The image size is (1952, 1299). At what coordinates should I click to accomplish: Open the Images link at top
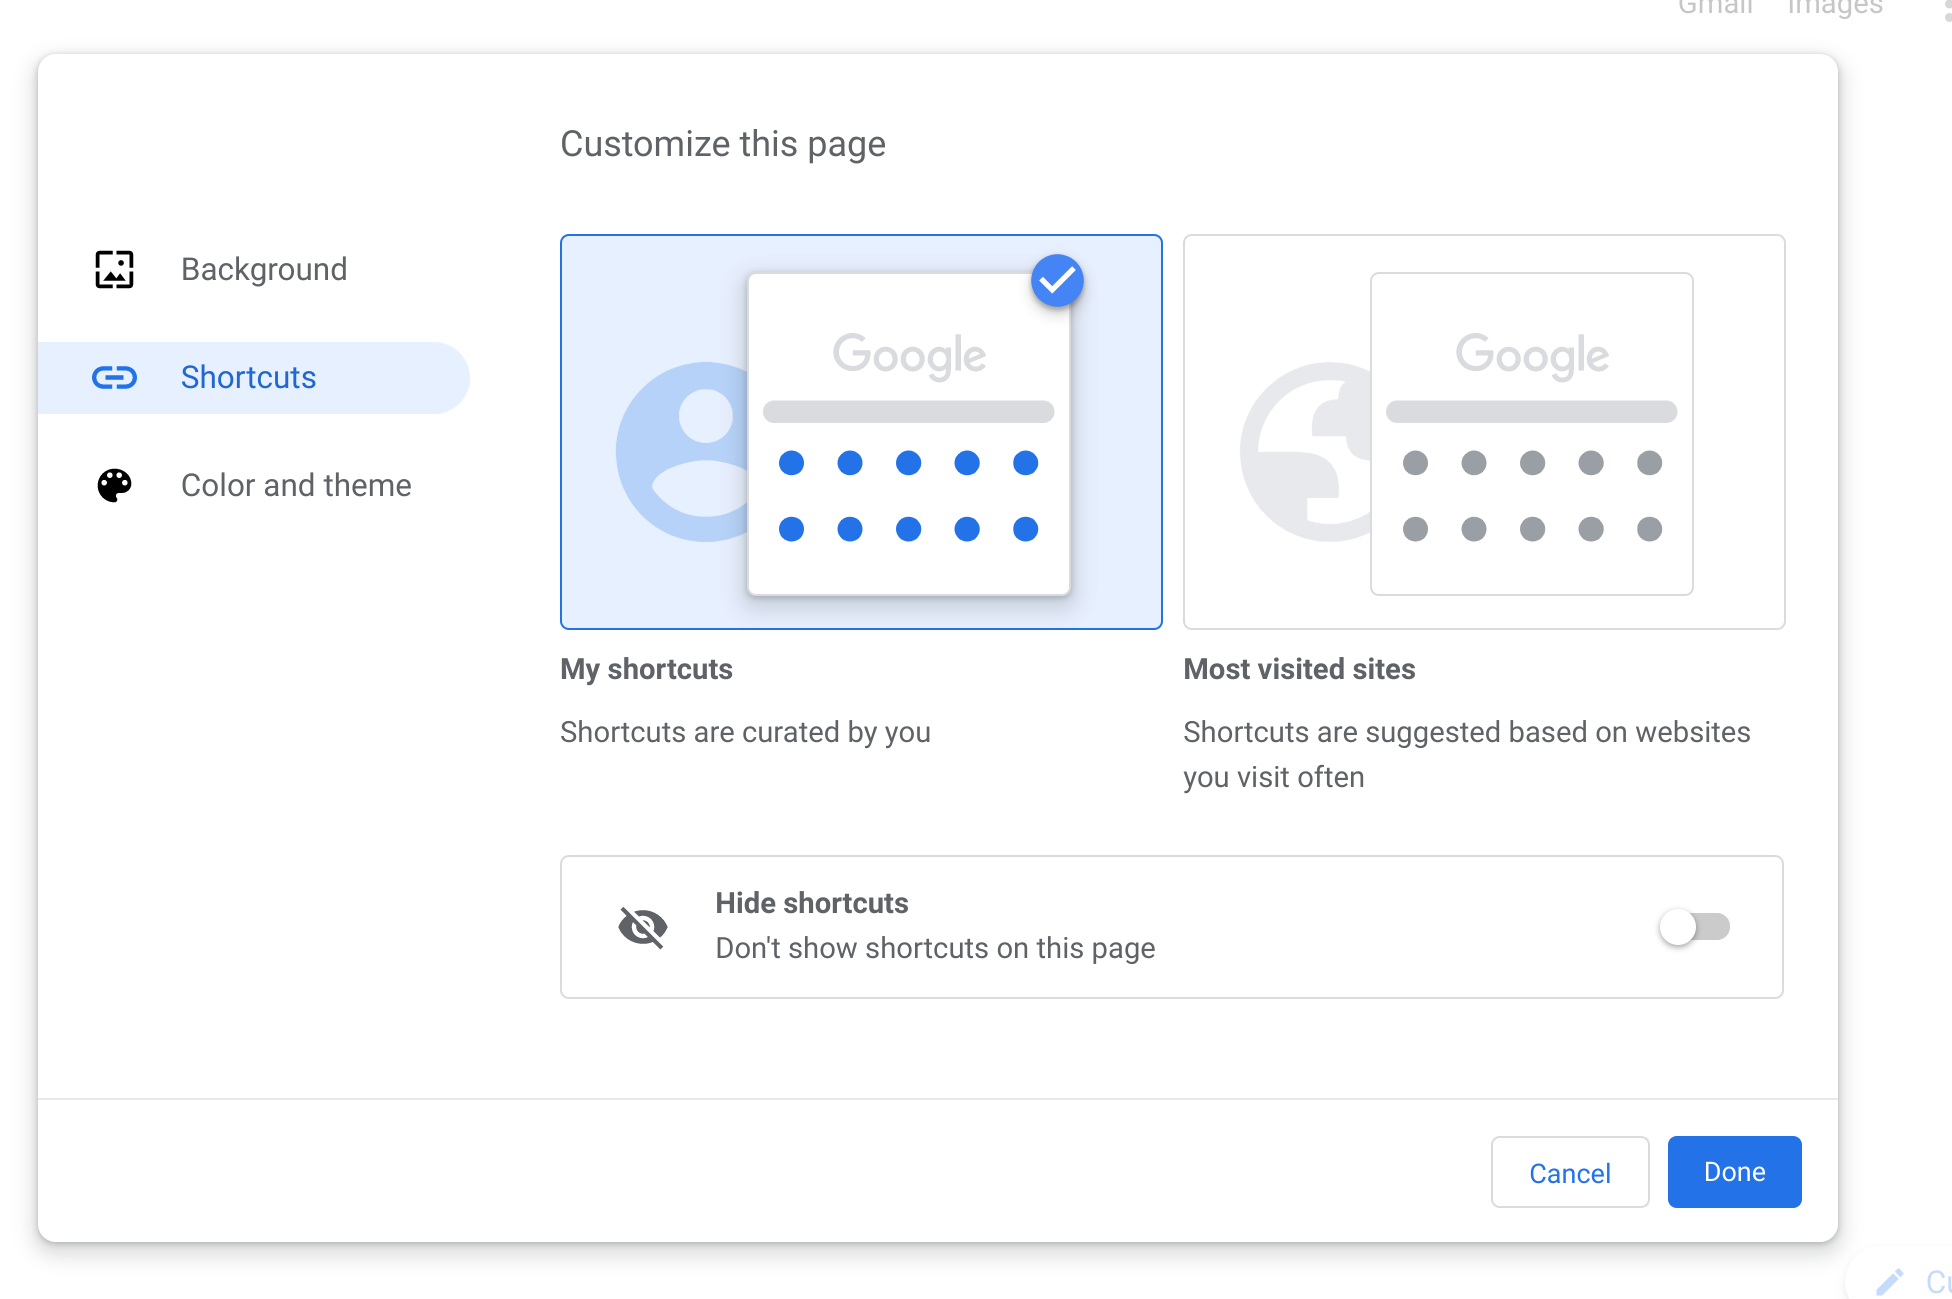click(x=1834, y=8)
